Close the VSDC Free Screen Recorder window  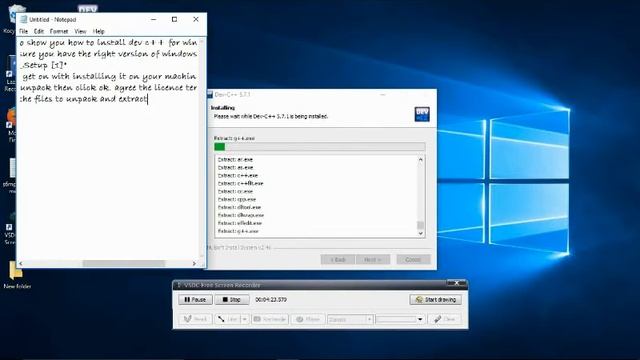coord(457,283)
